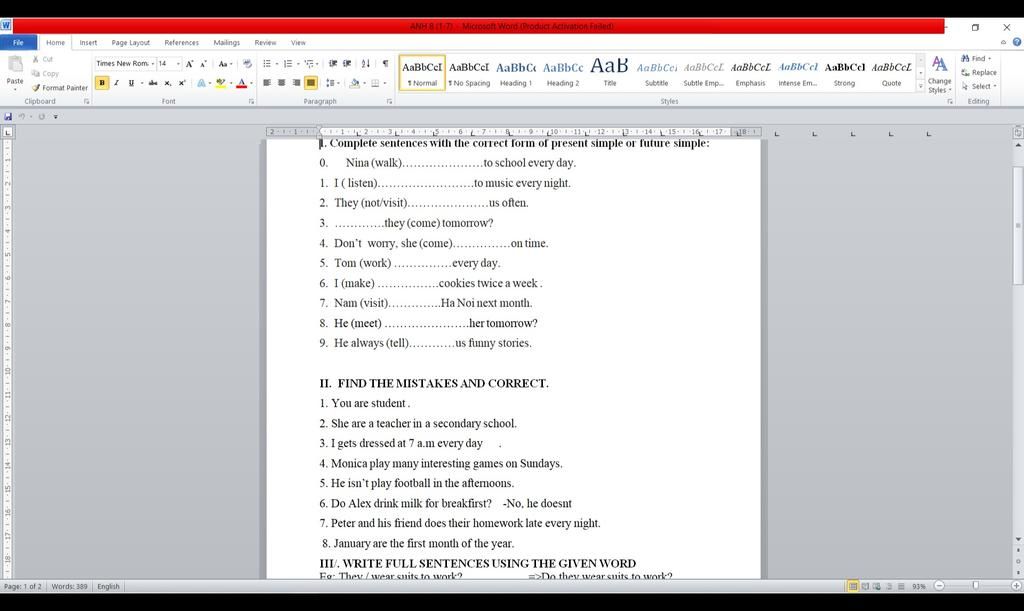This screenshot has width=1024, height=611.
Task: Open the Font name dropdown
Action: point(153,63)
